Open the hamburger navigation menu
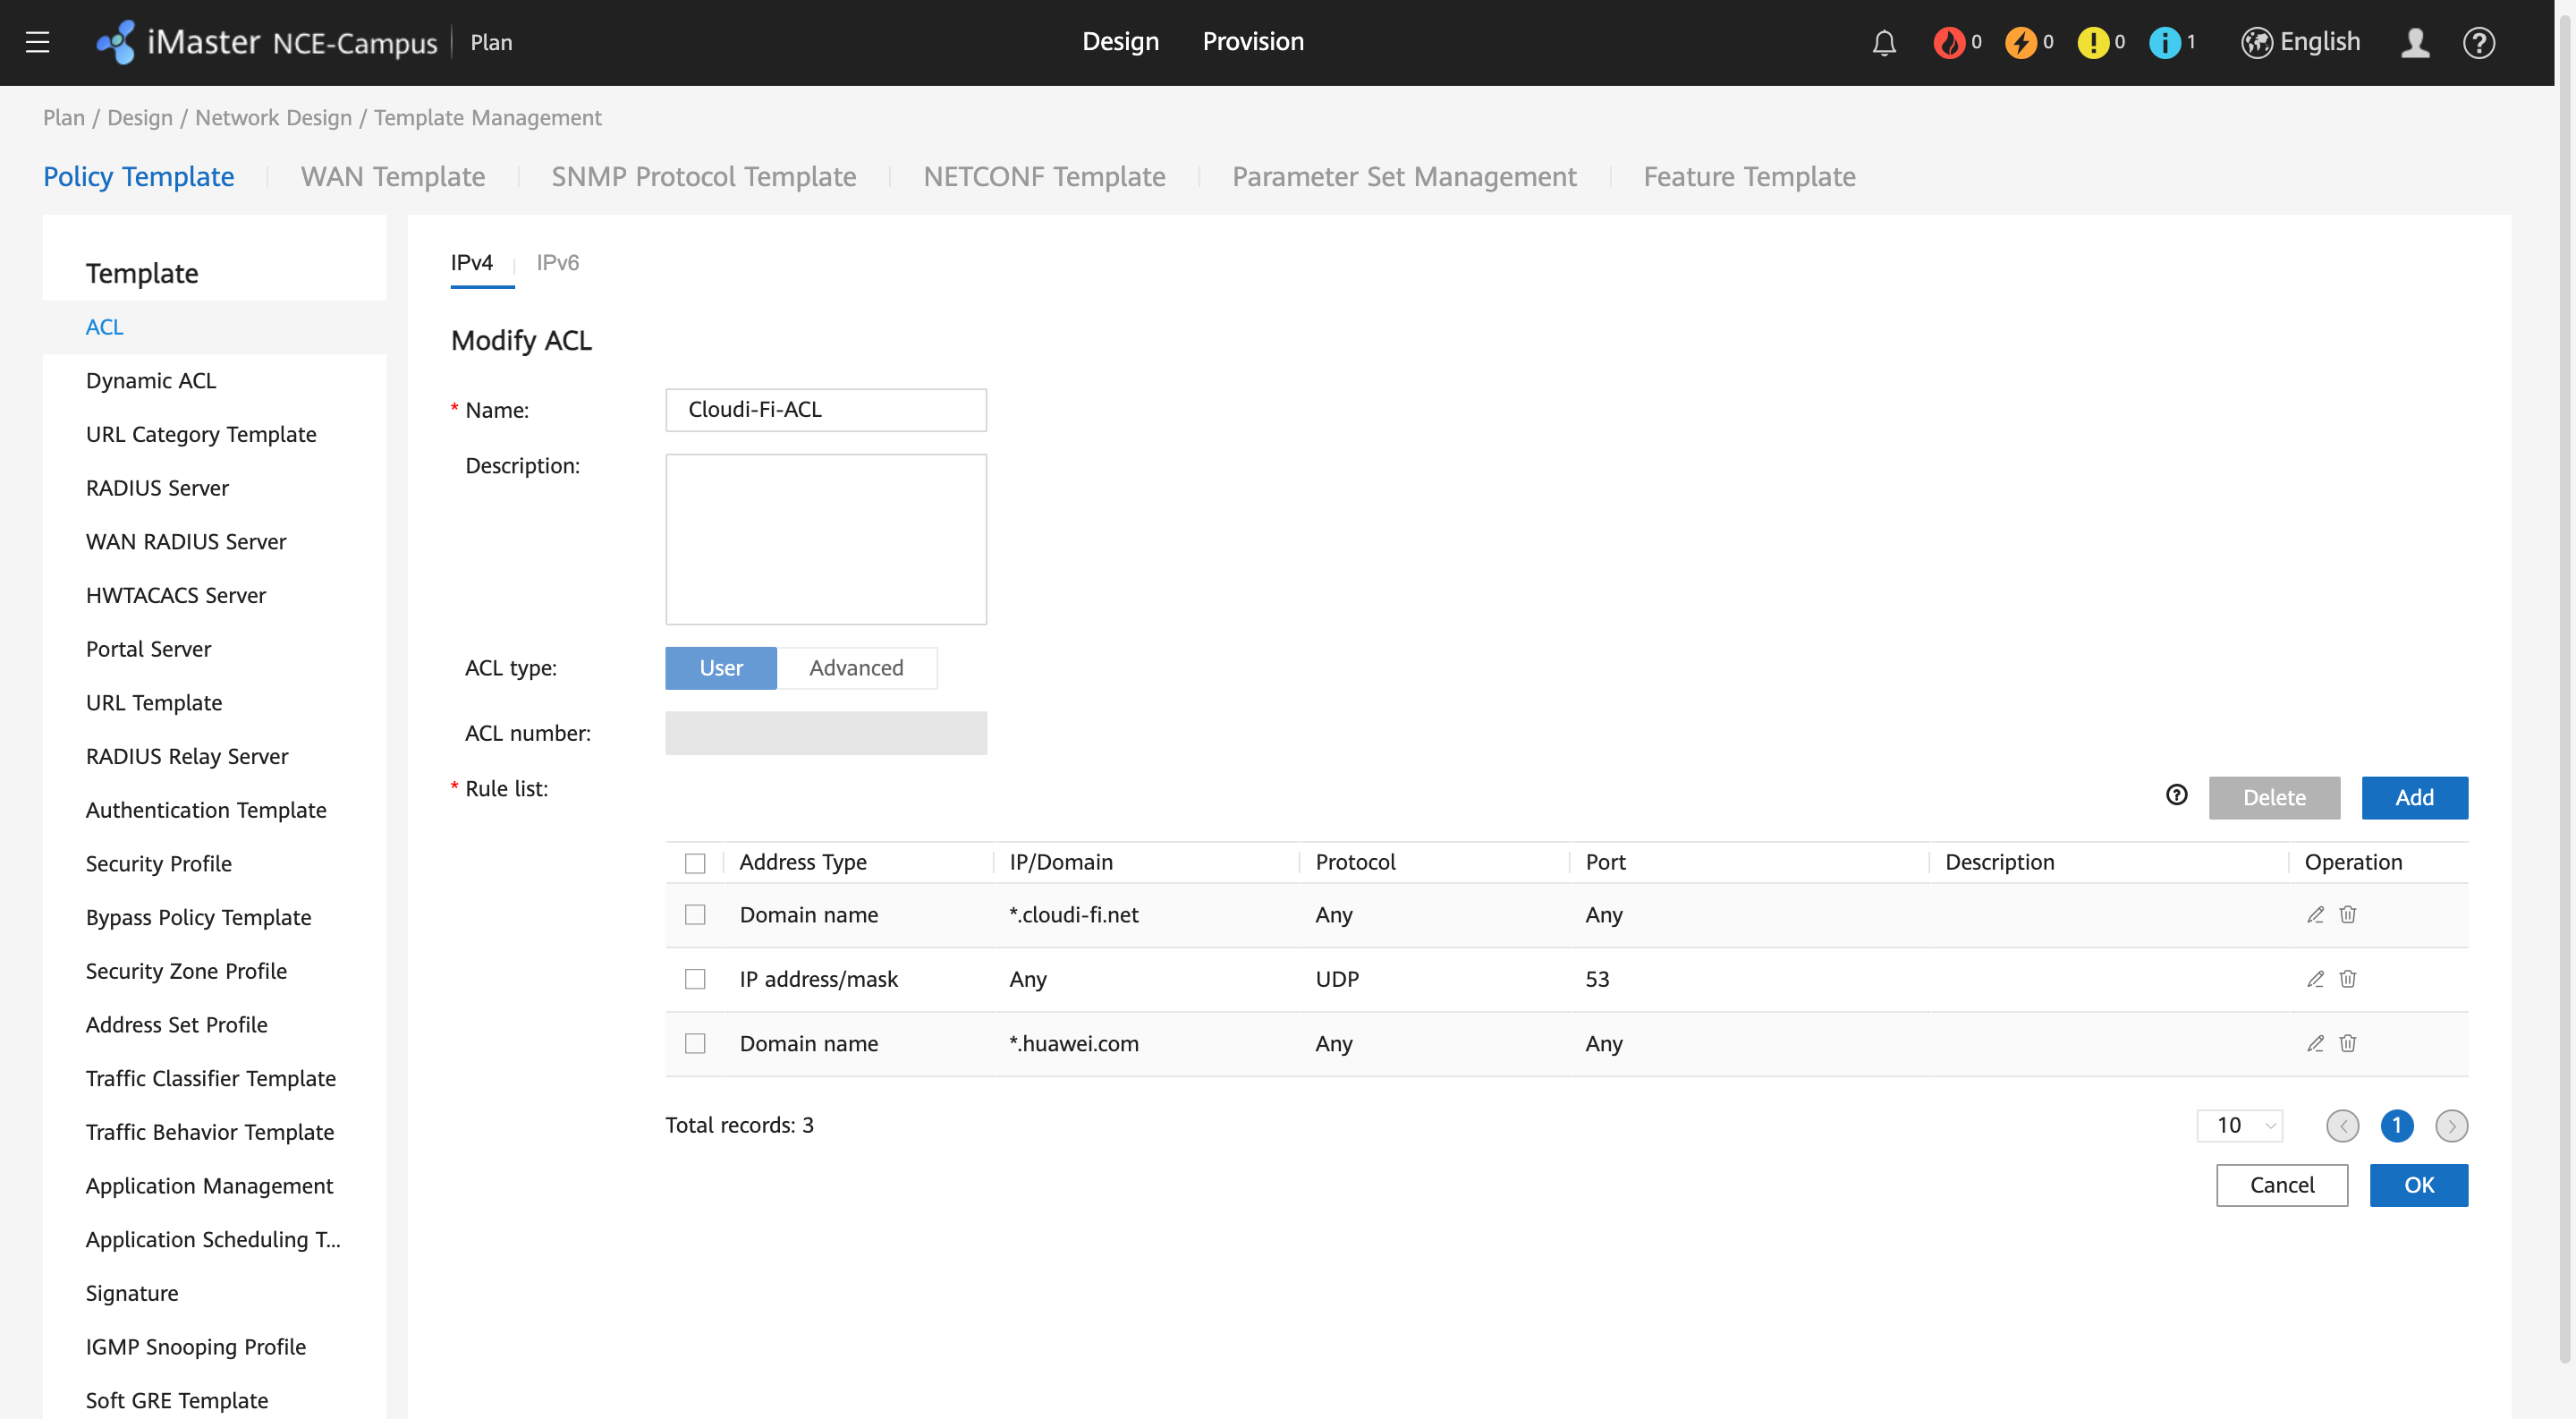 click(37, 42)
